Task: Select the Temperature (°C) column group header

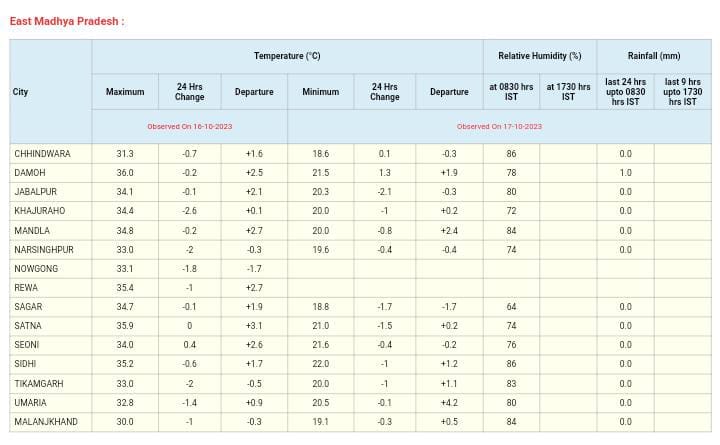Action: (287, 56)
